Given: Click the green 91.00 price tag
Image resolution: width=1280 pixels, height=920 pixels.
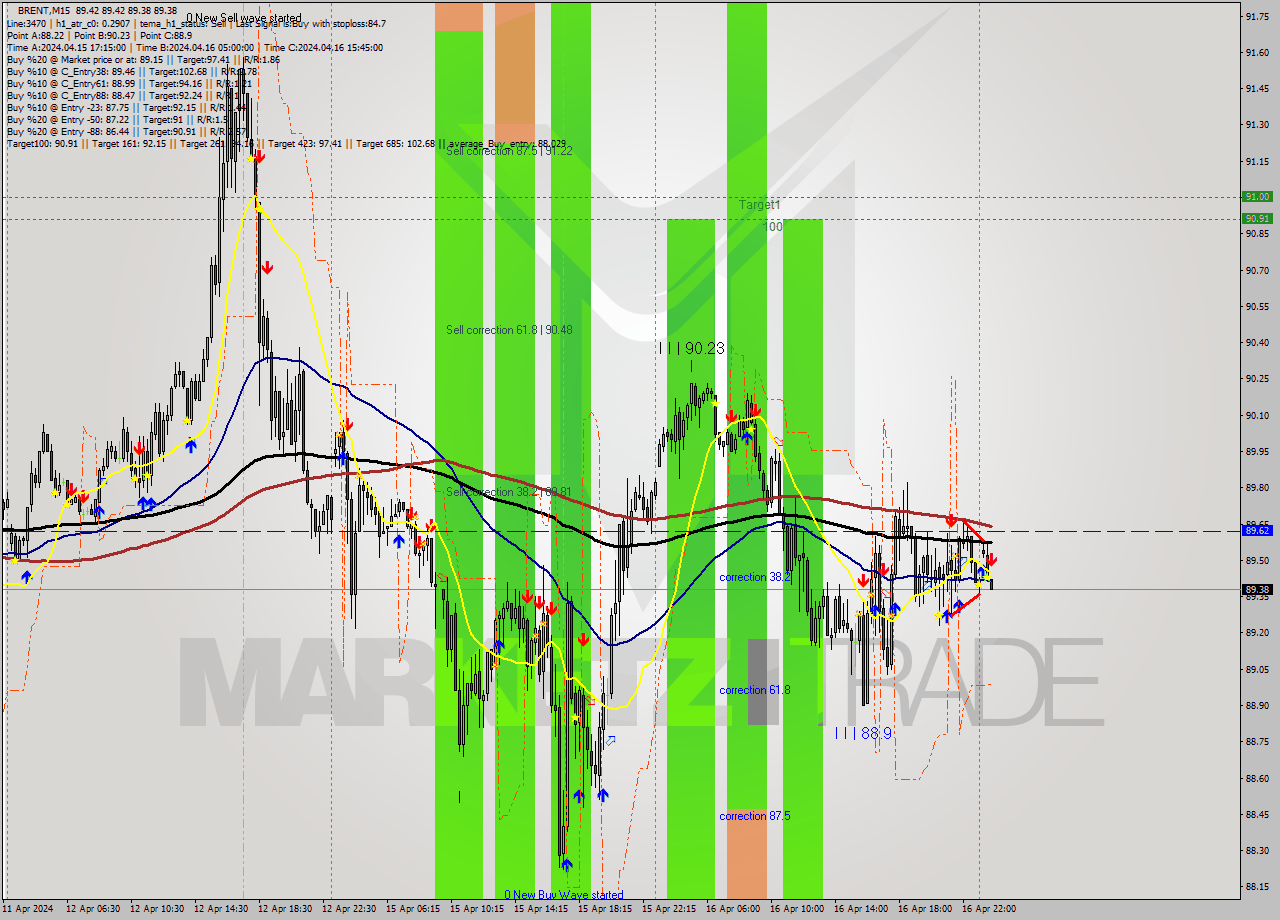Looking at the screenshot, I should [x=1257, y=197].
